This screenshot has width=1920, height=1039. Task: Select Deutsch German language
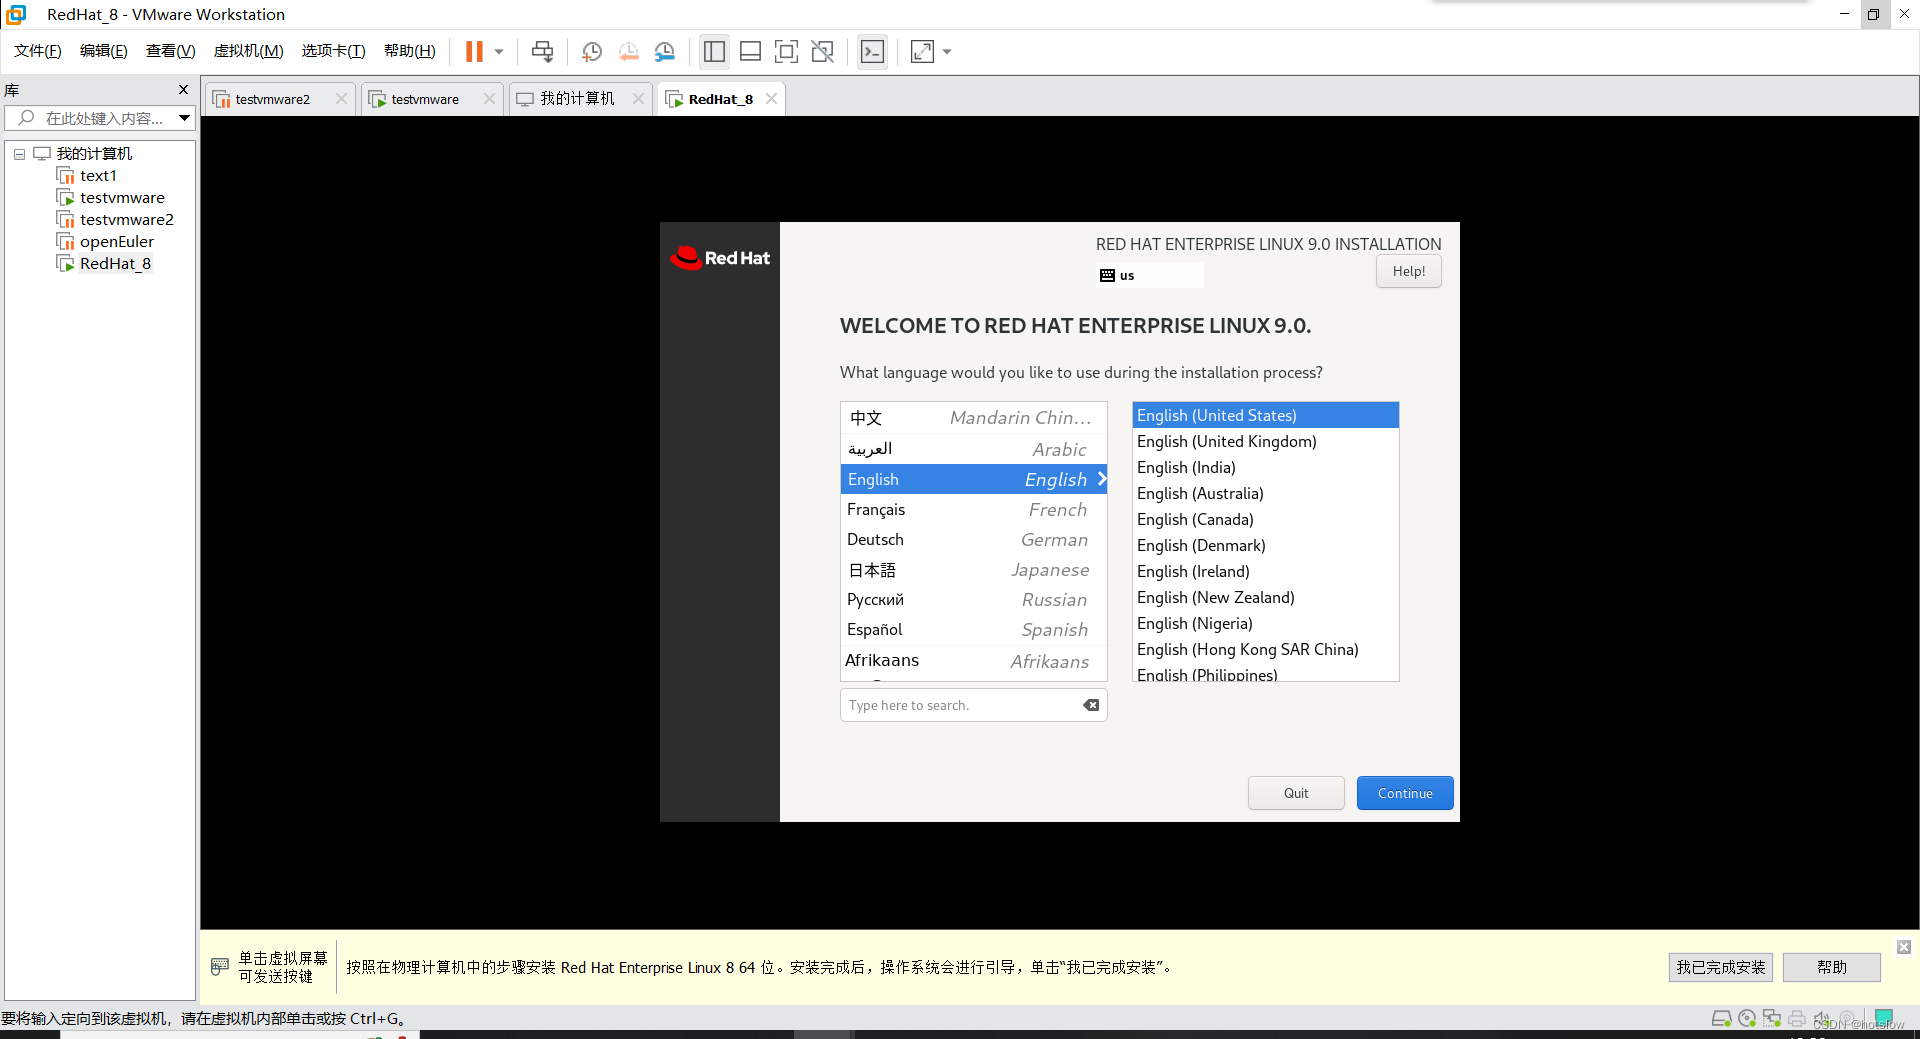click(x=973, y=539)
